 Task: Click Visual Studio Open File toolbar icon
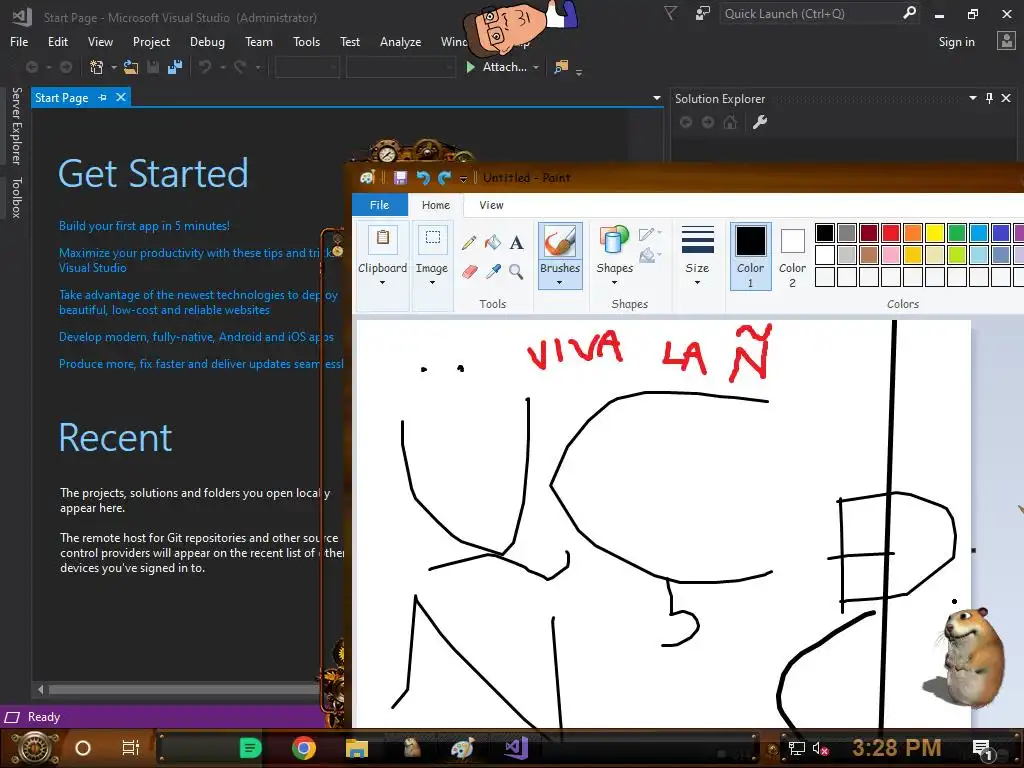pos(131,67)
